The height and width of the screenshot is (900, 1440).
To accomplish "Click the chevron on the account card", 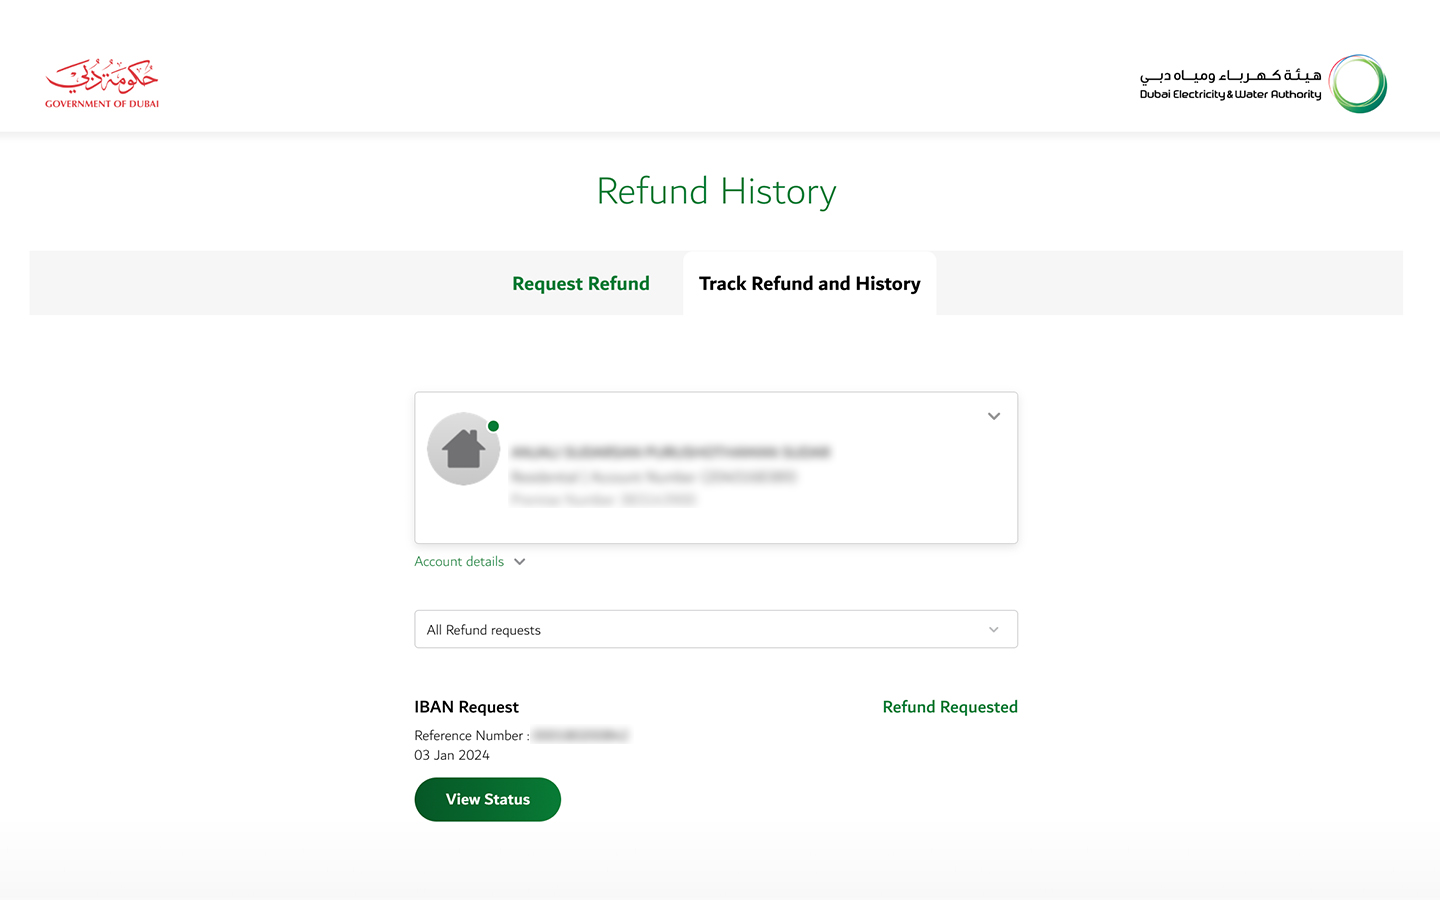I will 993,416.
